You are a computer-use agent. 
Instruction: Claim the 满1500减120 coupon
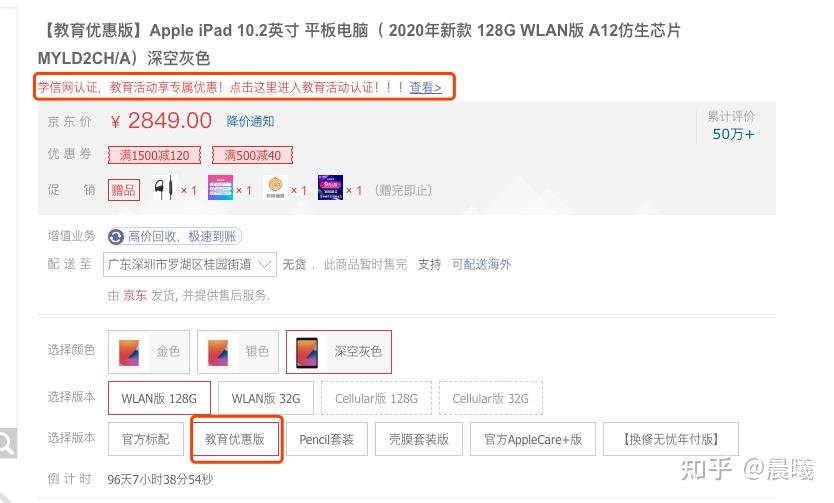(154, 155)
